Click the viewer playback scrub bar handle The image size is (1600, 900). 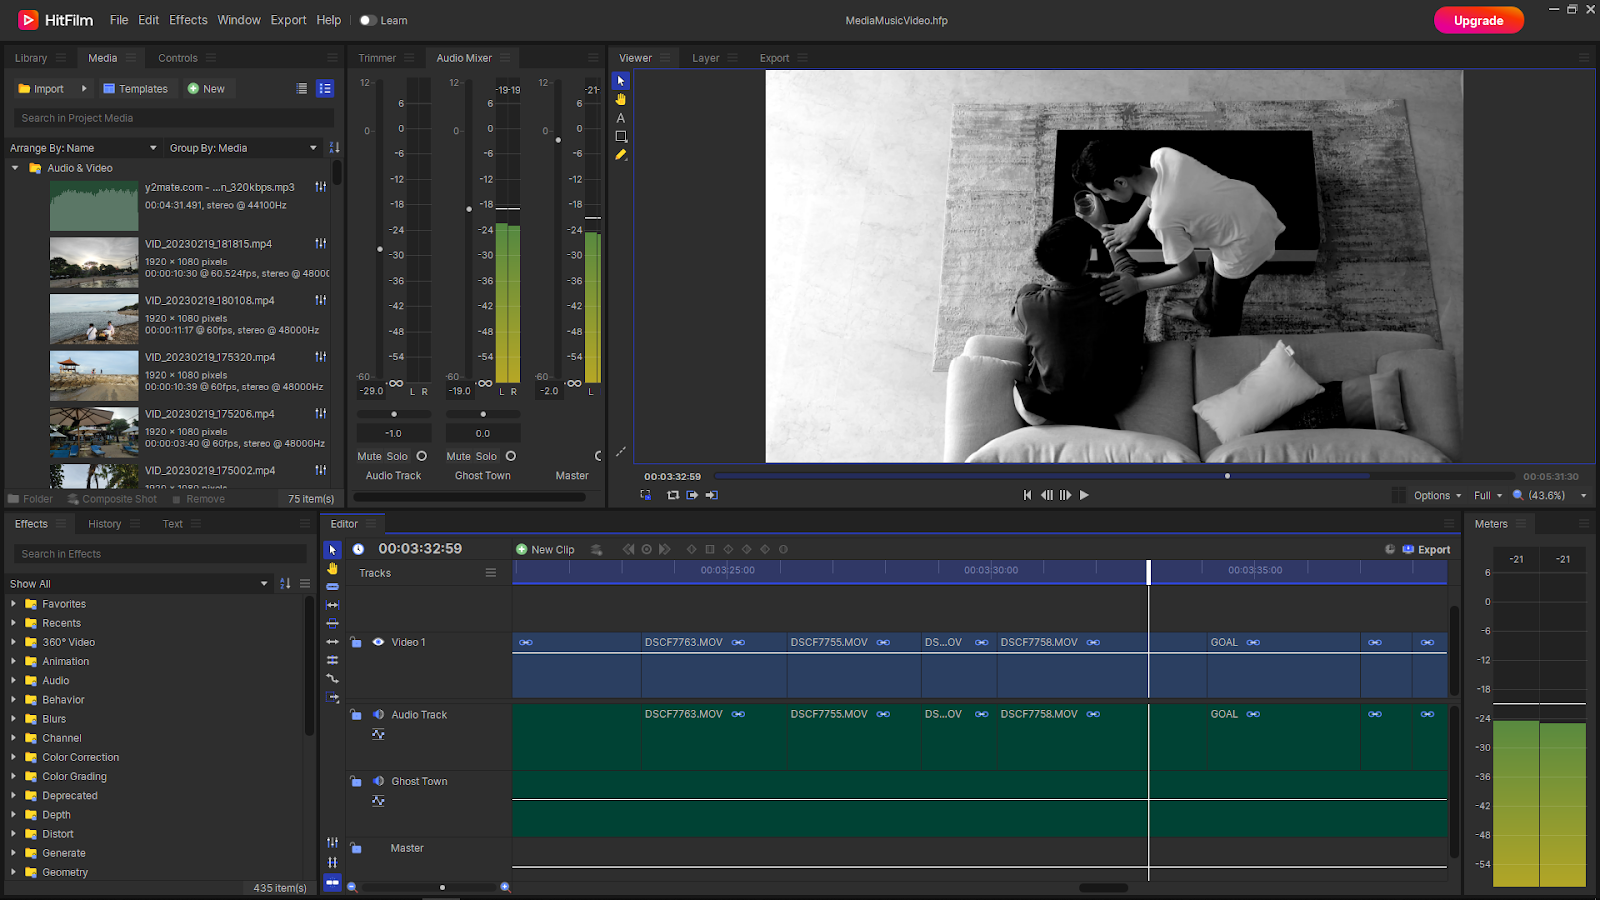pyautogui.click(x=1227, y=476)
